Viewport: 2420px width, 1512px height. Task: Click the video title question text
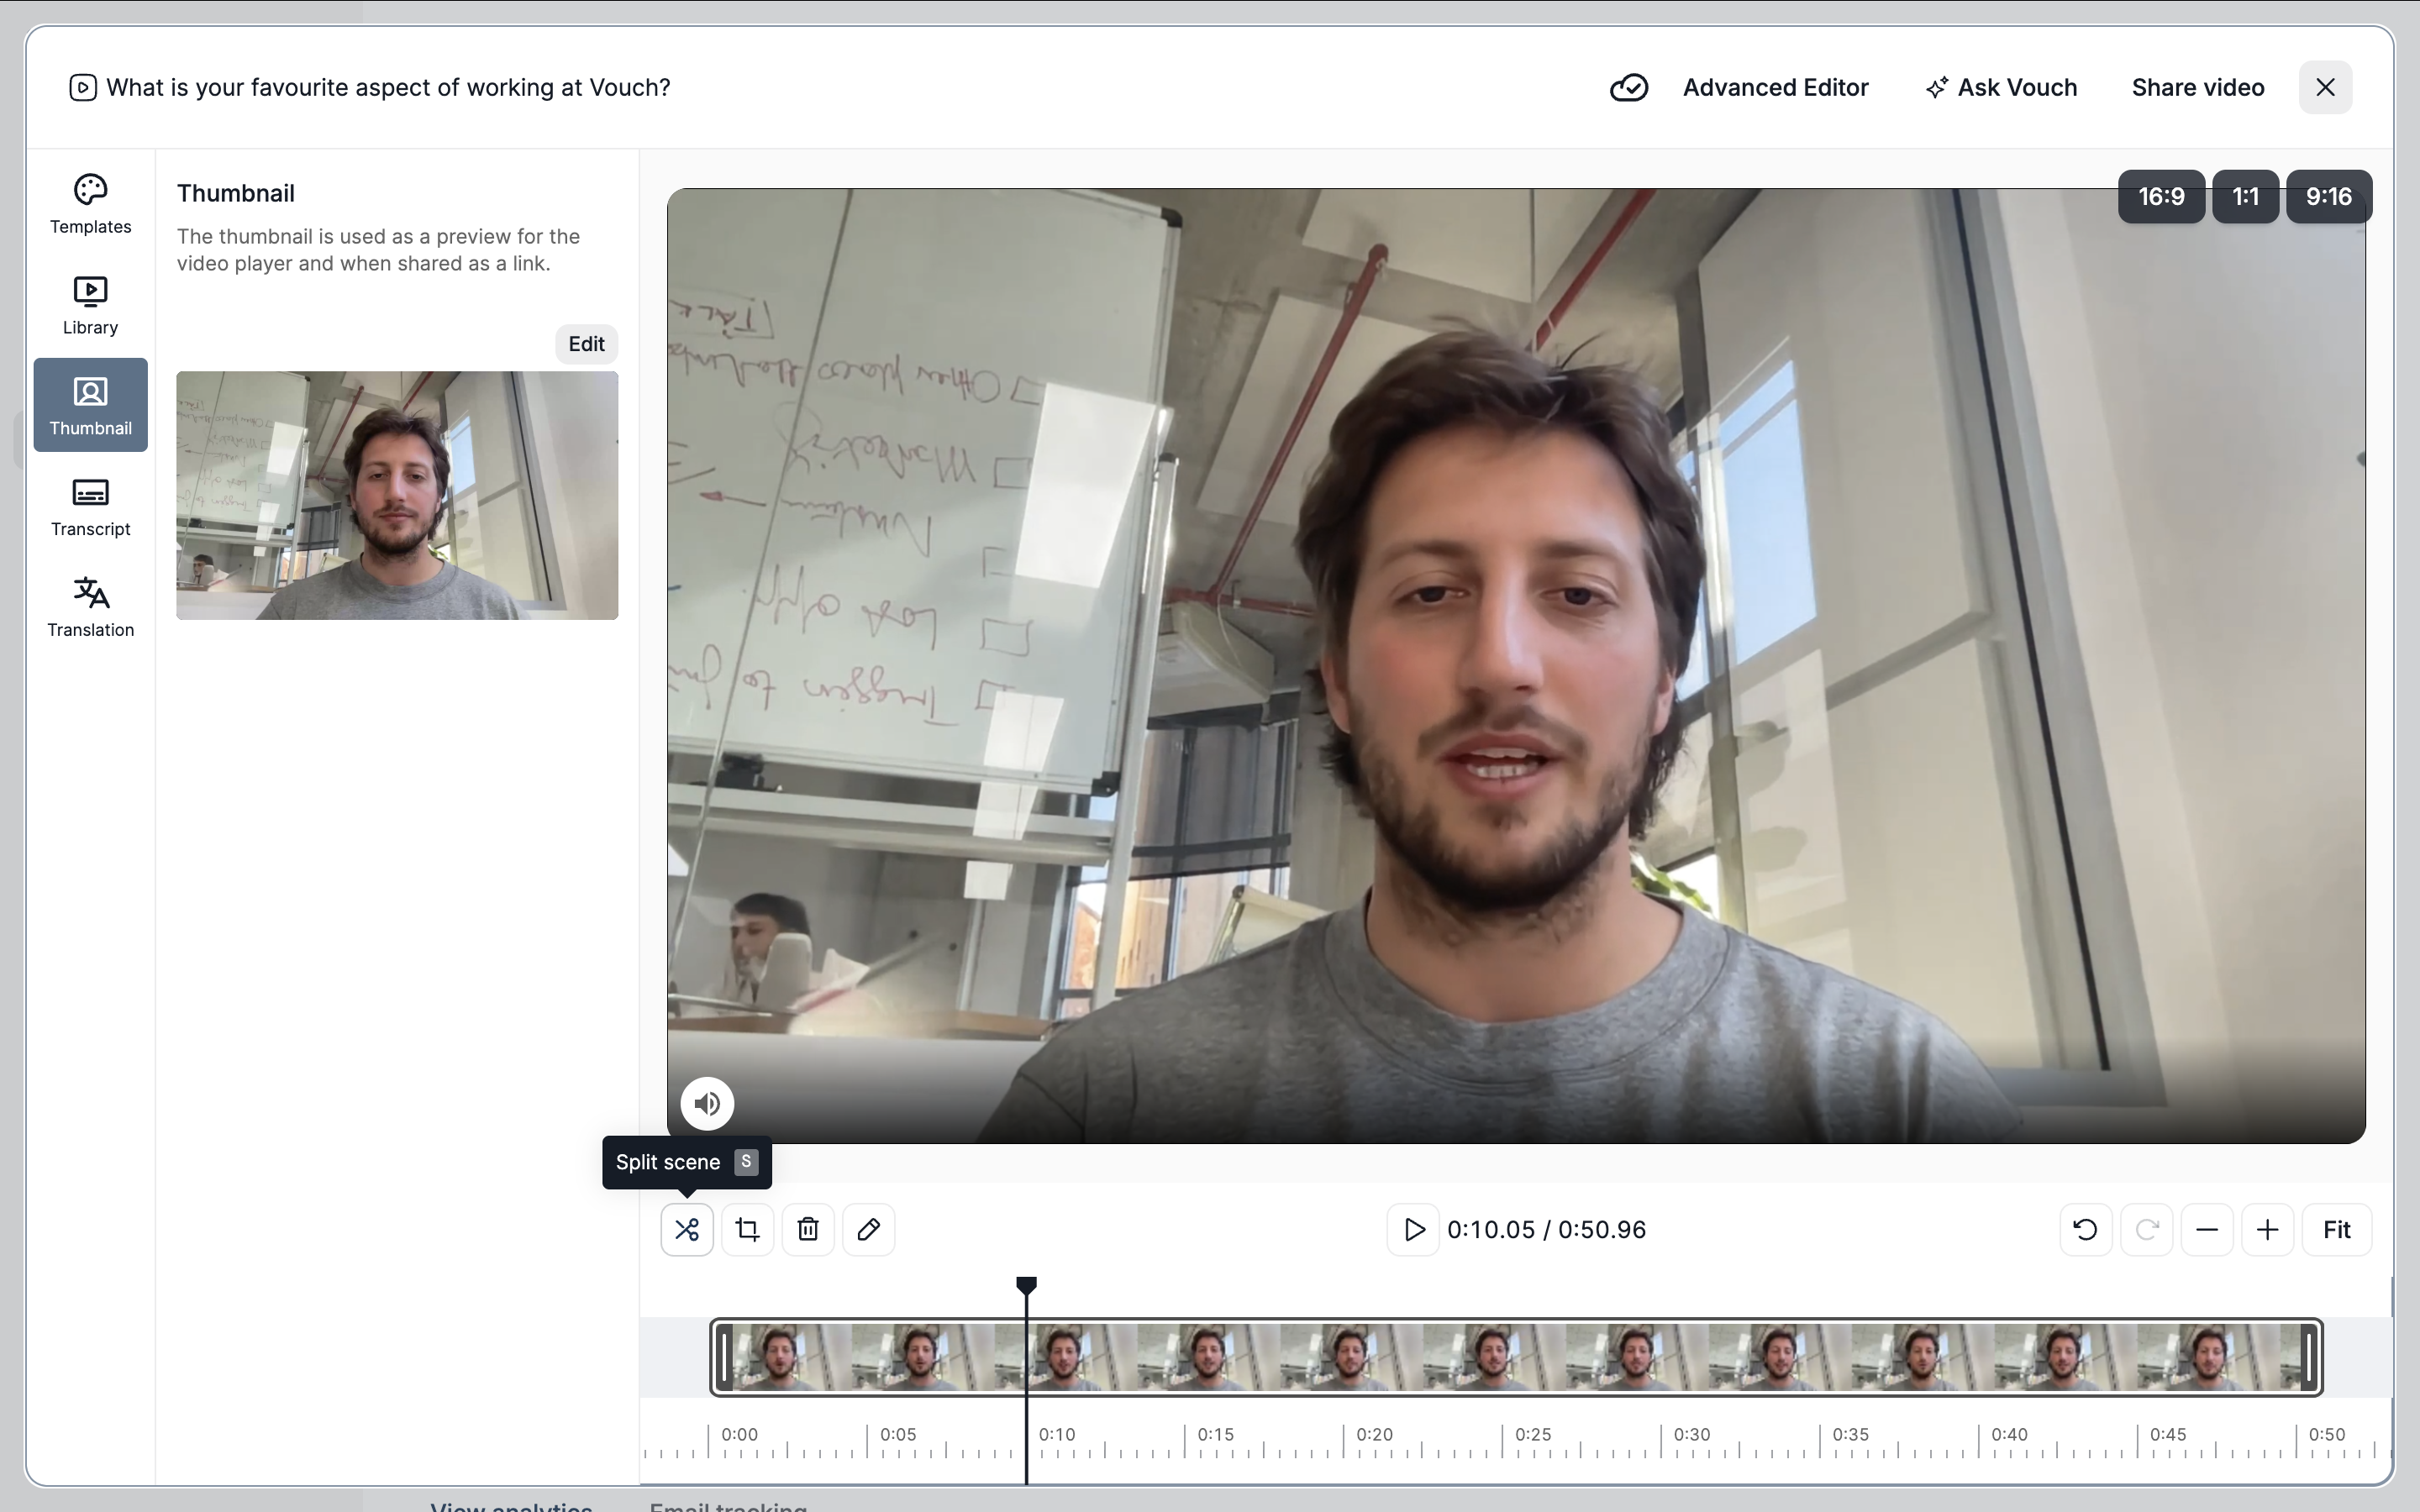tap(388, 88)
